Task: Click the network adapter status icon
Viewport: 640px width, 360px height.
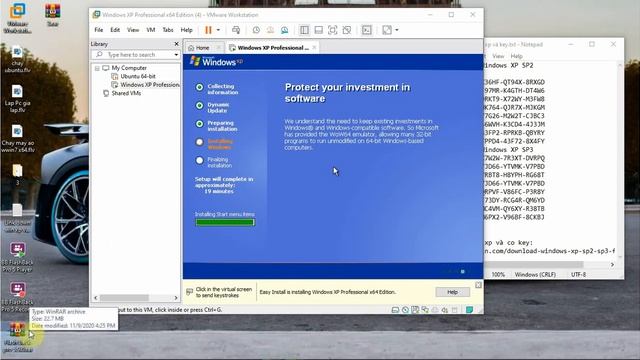Action: 425,310
